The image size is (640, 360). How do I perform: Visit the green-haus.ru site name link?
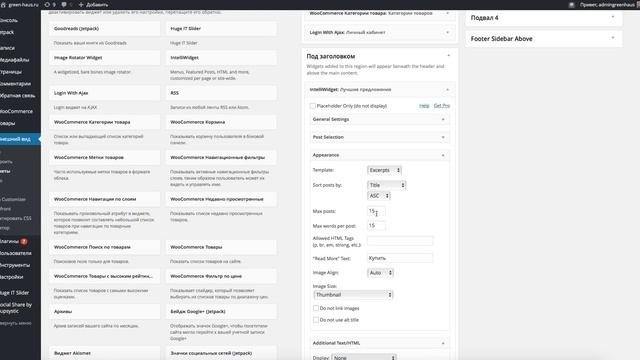(20, 4)
